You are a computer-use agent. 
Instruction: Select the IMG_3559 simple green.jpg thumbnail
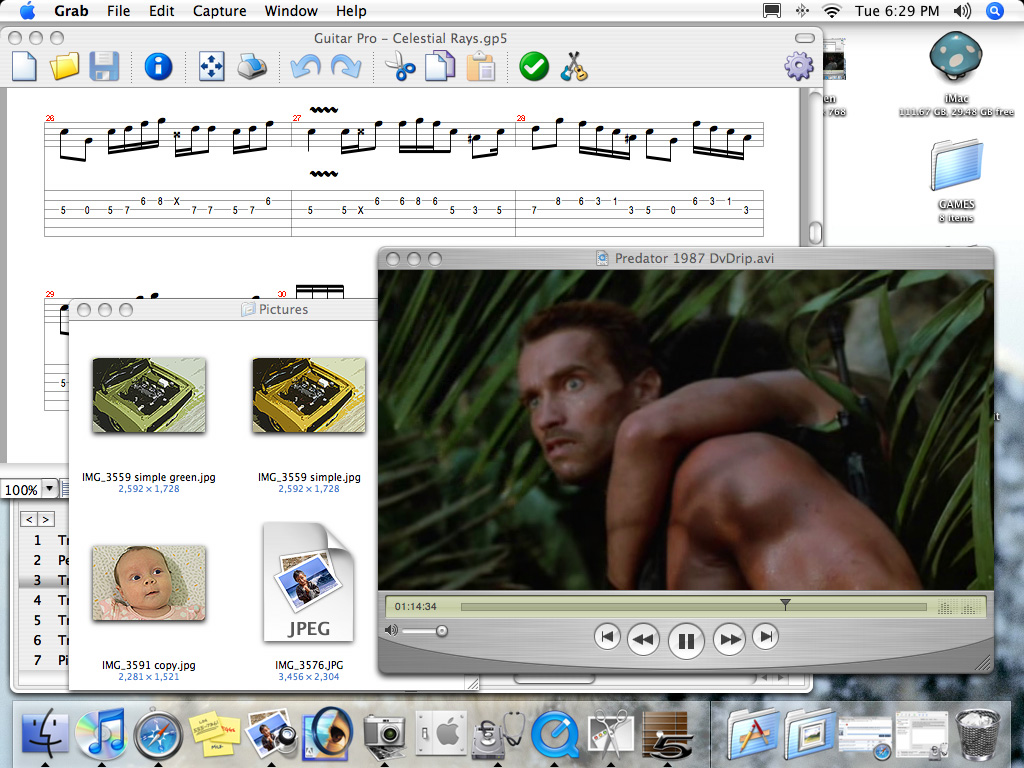click(149, 395)
